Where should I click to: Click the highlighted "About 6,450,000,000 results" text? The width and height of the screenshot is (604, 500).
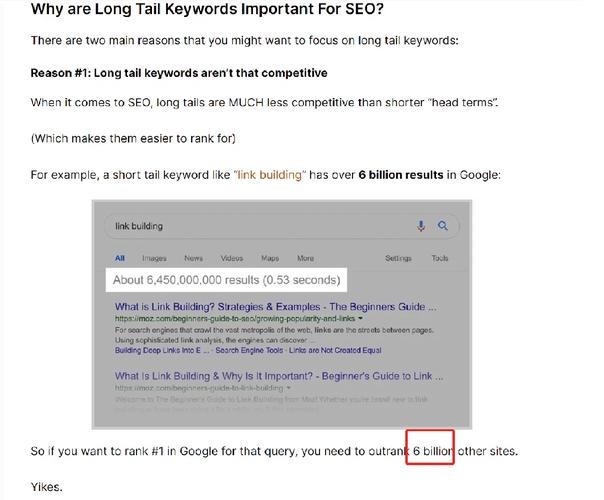(226, 280)
